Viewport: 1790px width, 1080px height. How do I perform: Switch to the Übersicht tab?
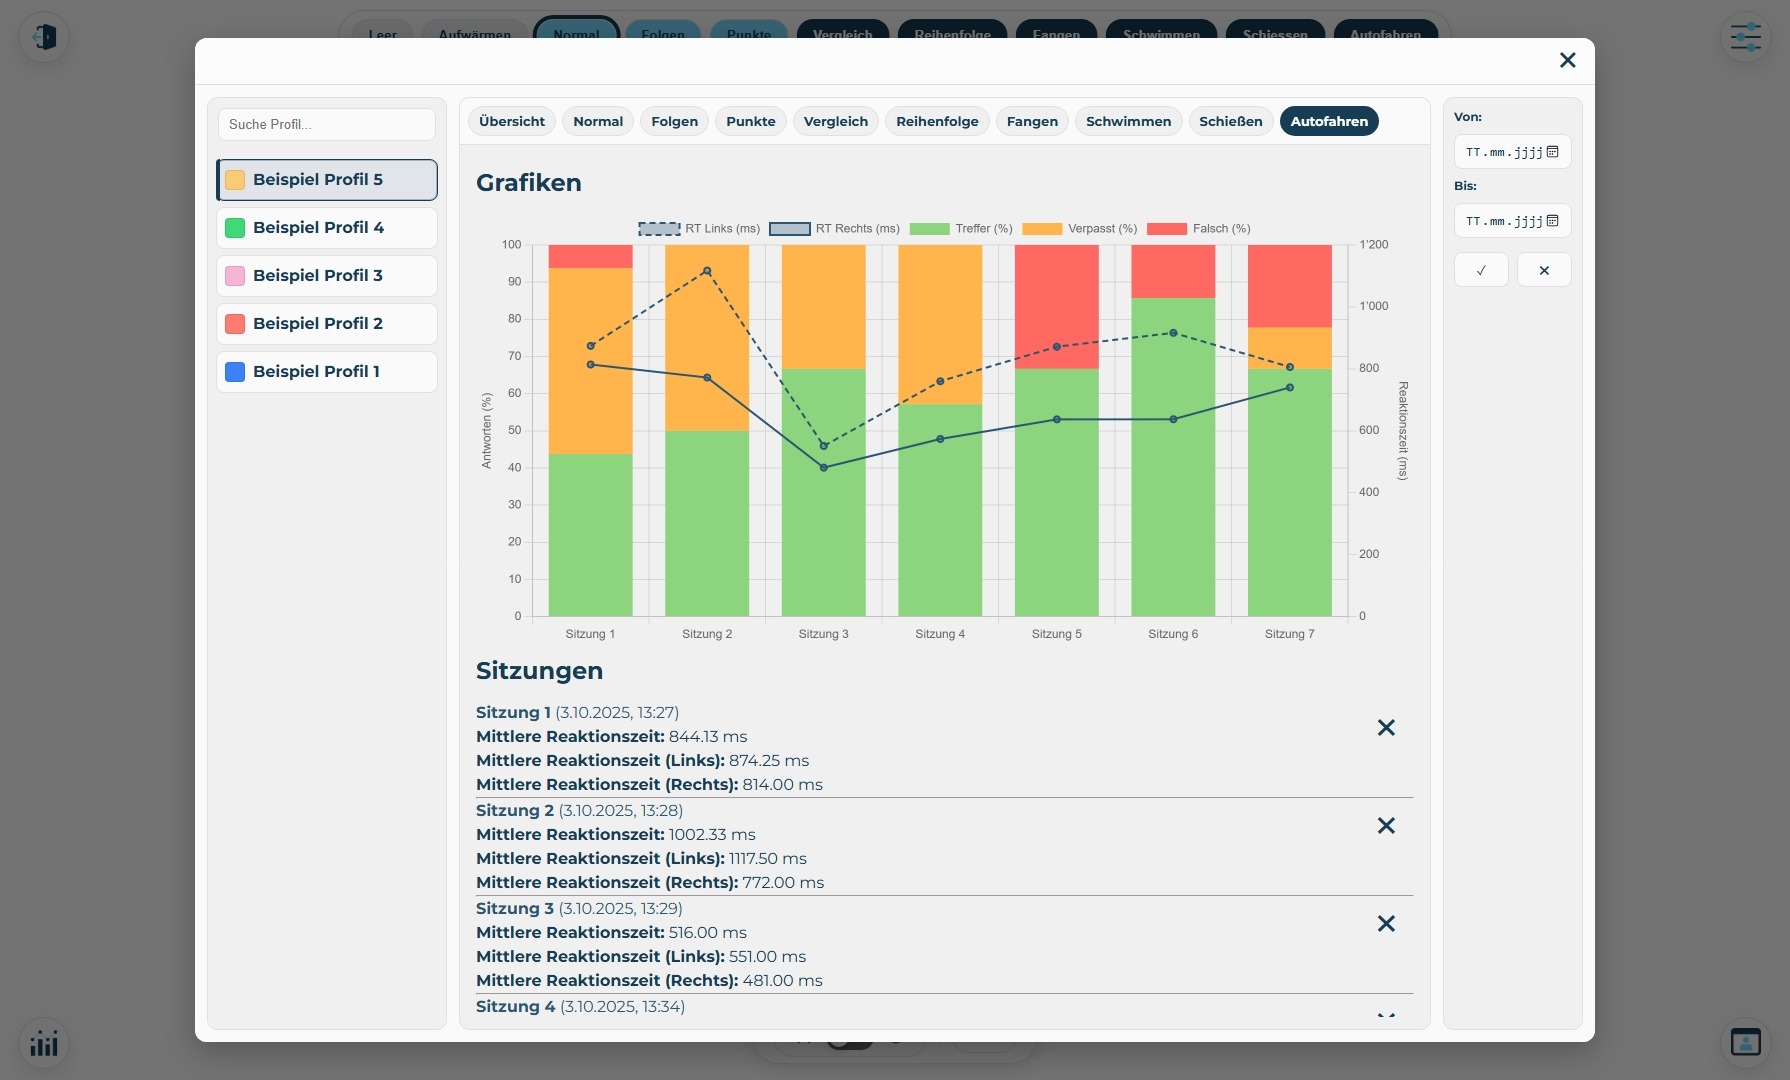[x=512, y=122]
